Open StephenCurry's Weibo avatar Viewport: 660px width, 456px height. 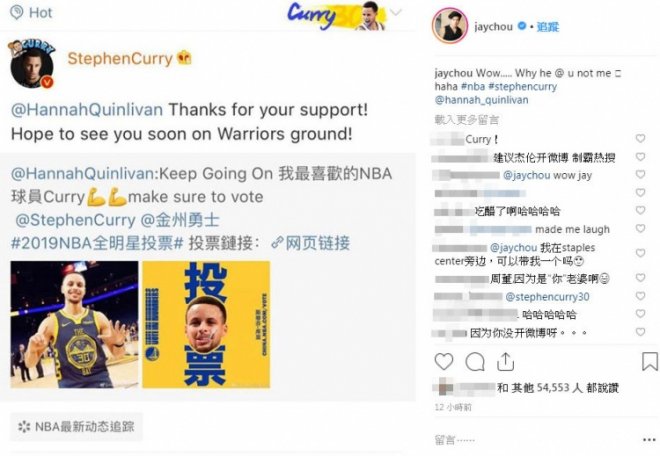click(x=32, y=64)
